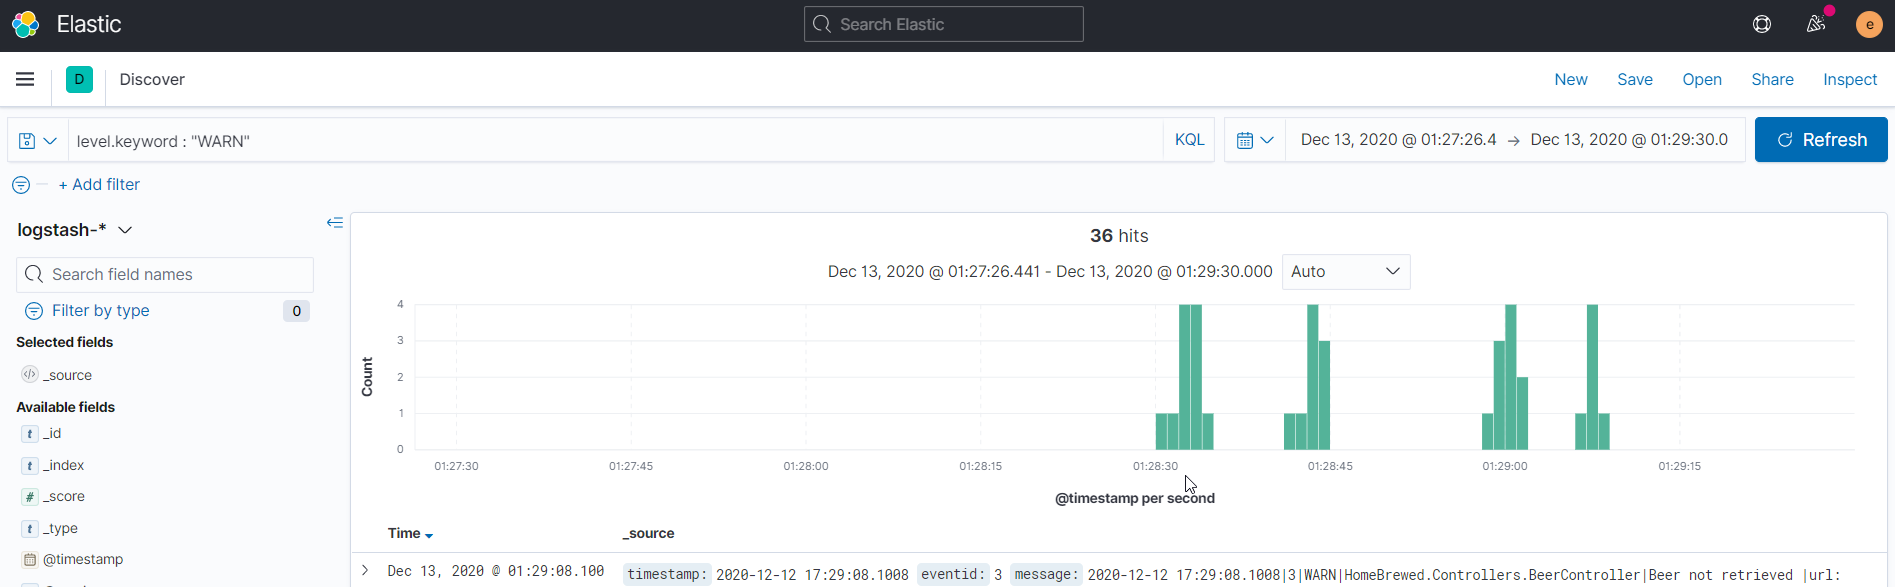Click the @timestamp date type icon

pos(30,560)
